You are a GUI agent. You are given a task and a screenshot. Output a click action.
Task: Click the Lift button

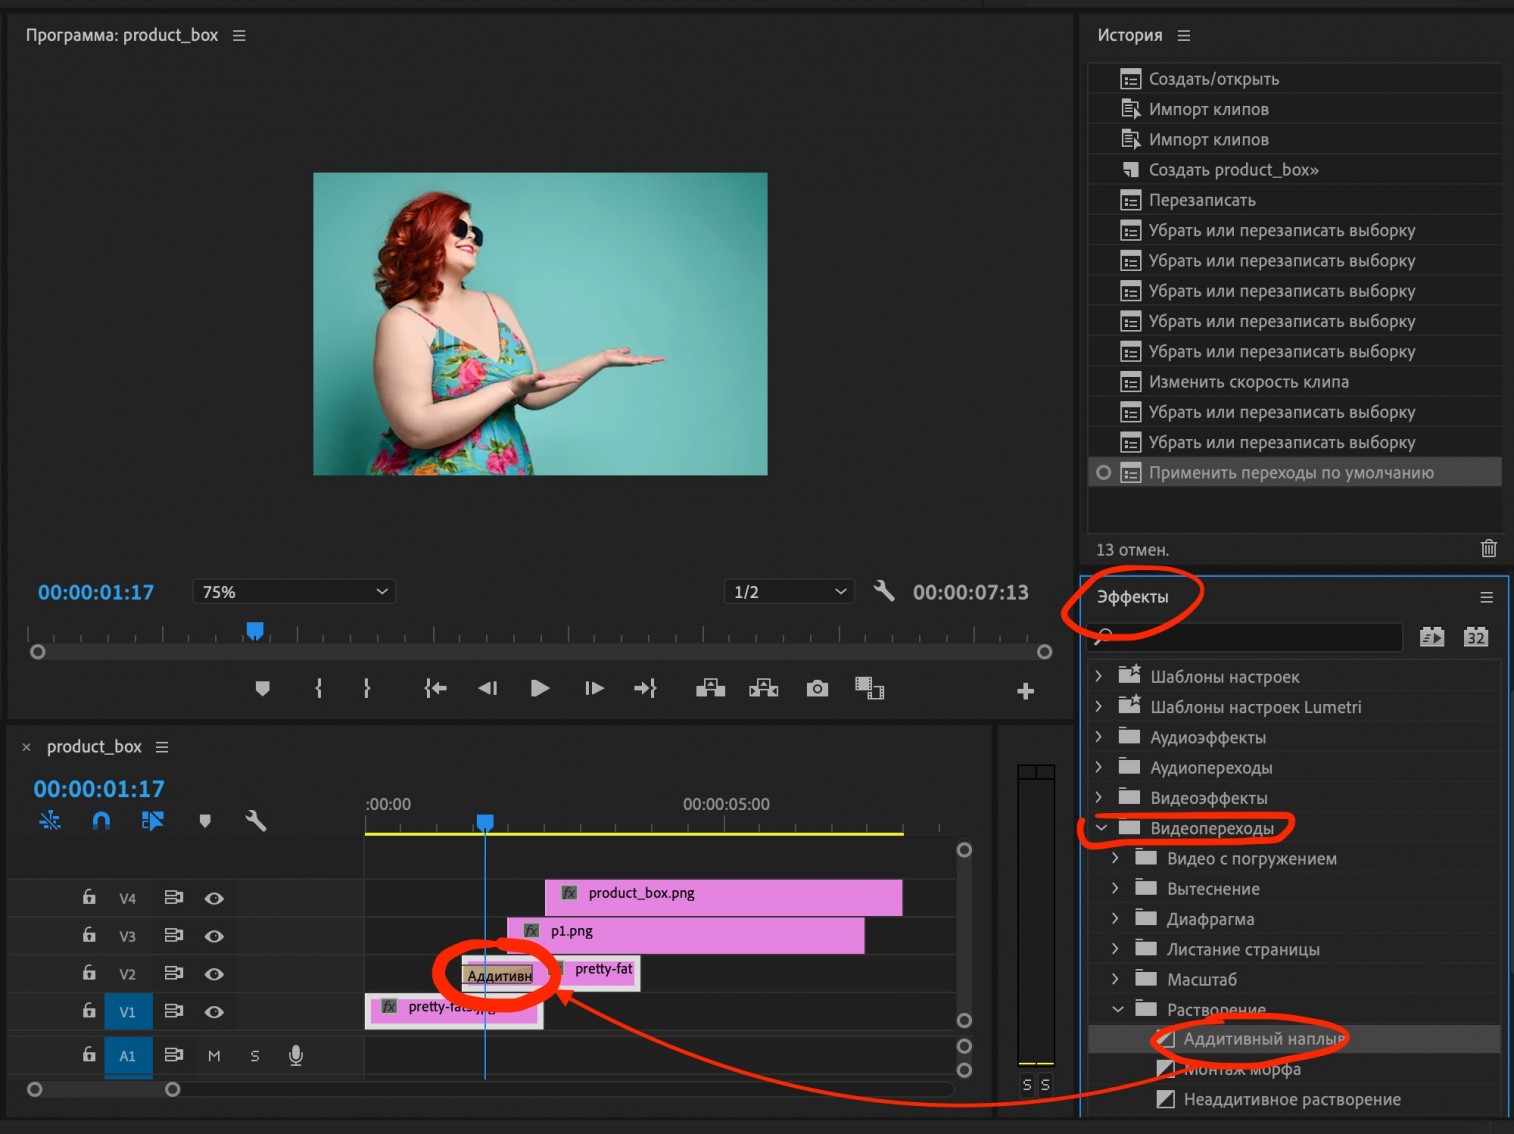[710, 688]
